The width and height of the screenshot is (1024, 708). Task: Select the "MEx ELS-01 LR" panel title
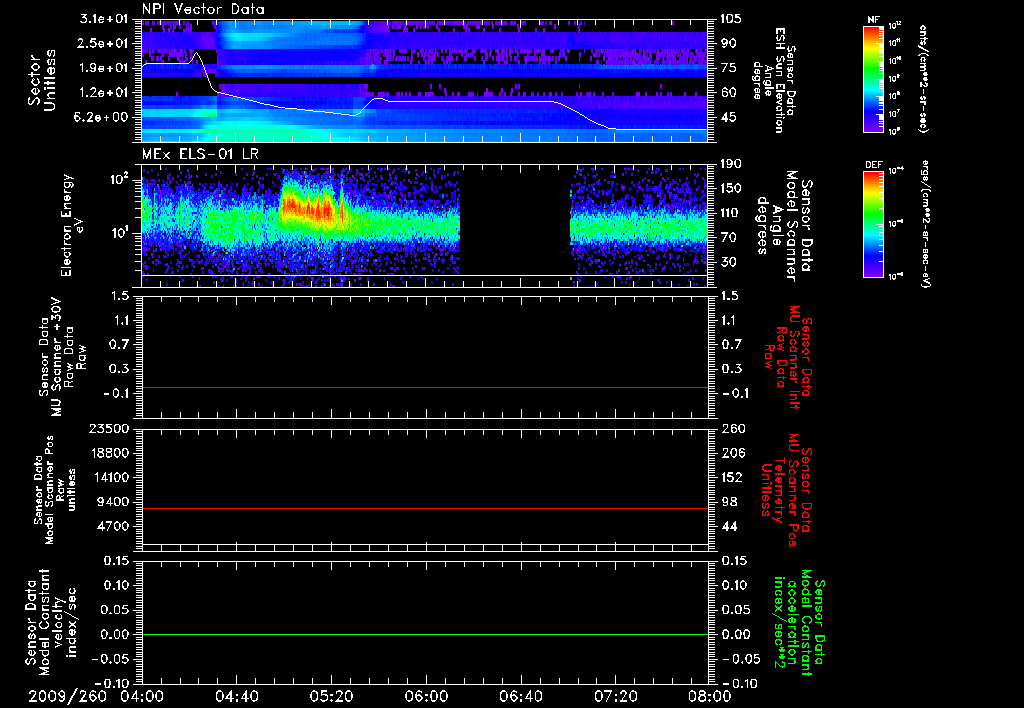200,154
